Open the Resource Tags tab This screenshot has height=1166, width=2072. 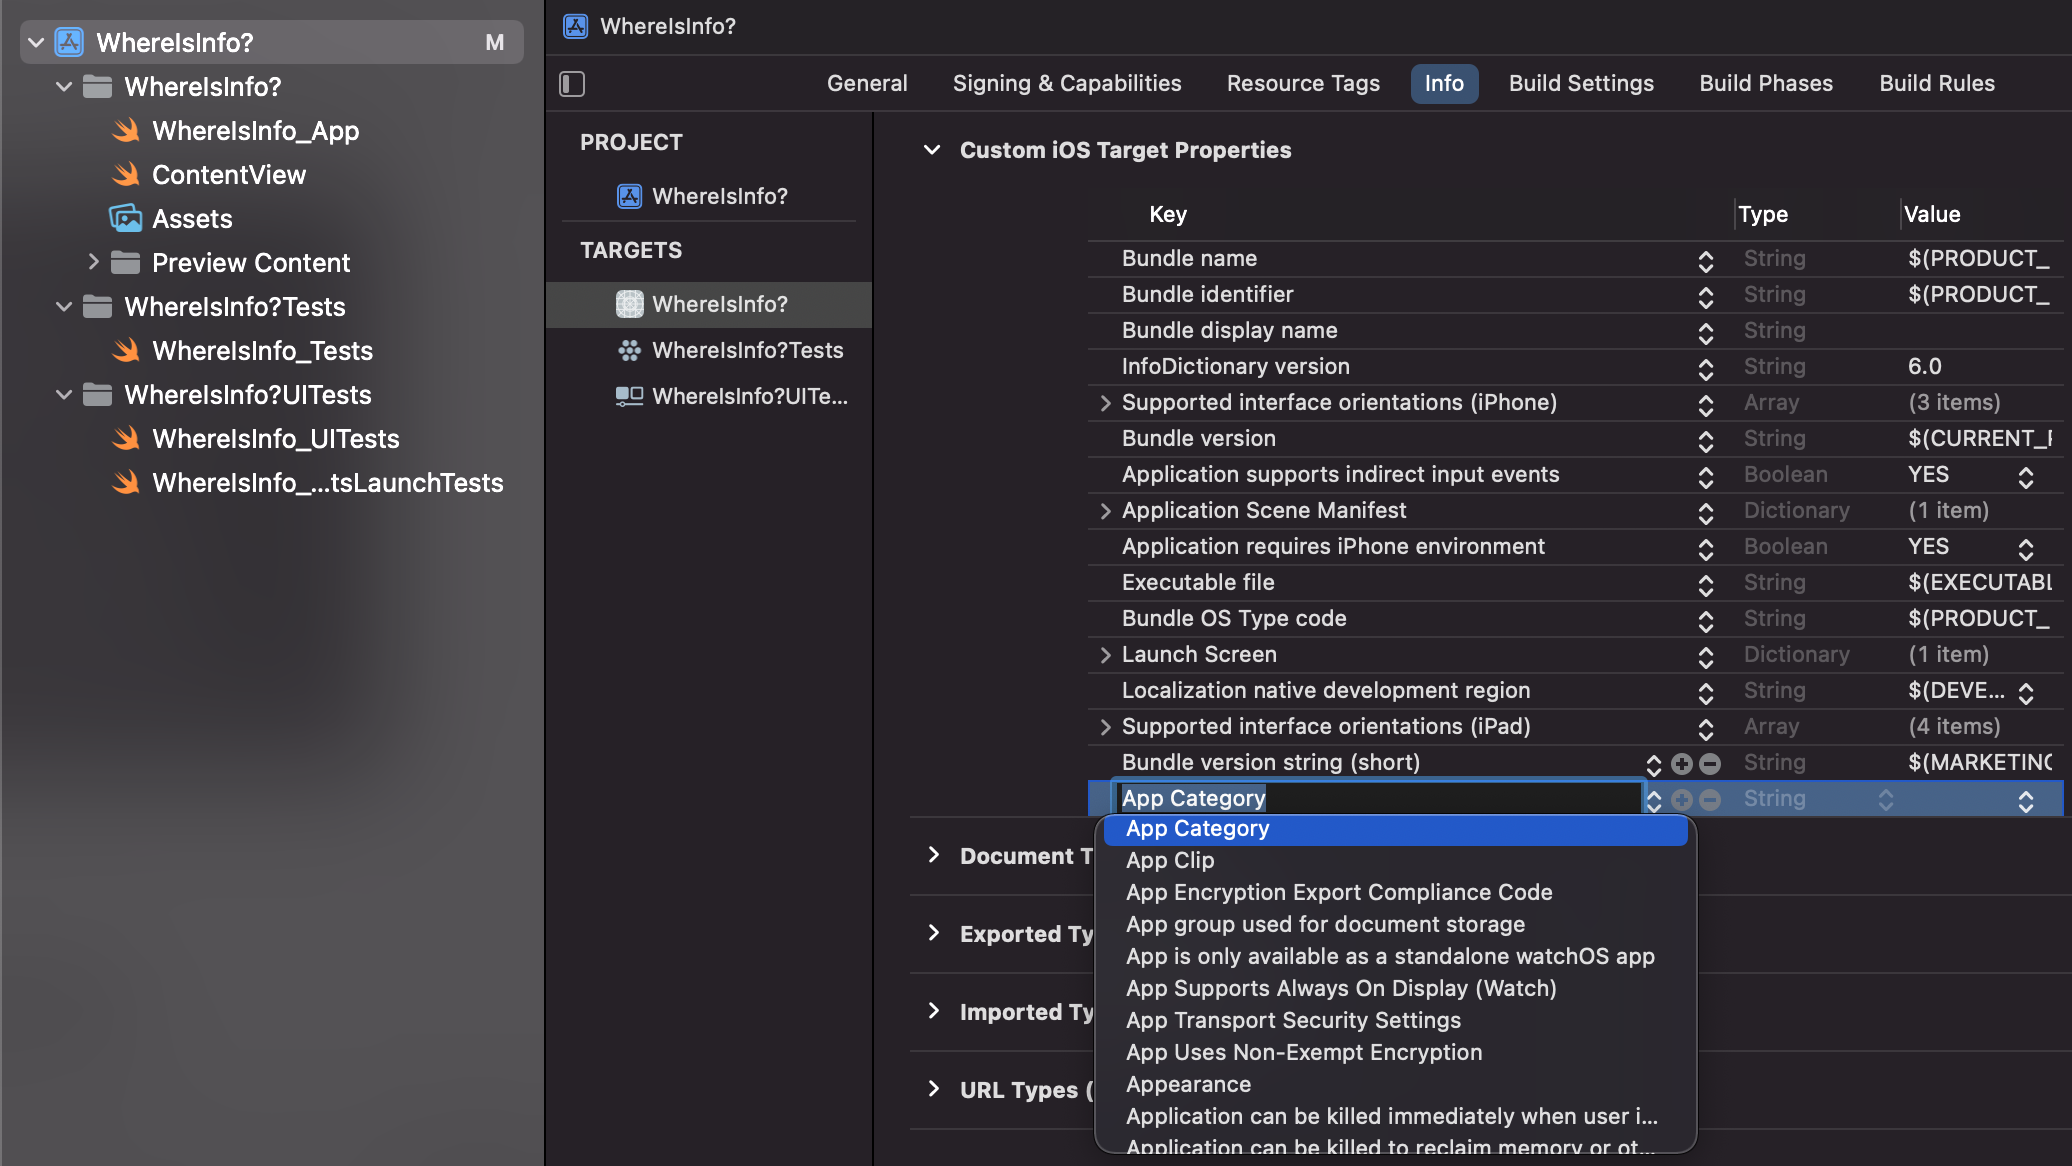tap(1303, 84)
